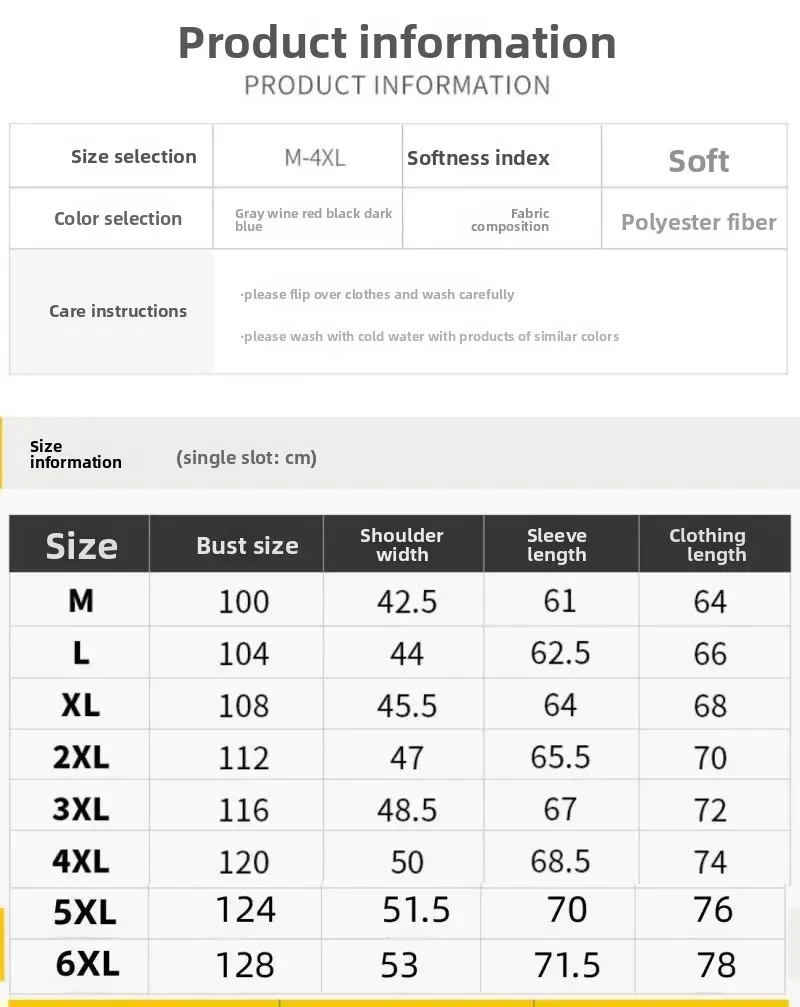Click the 'Clothing length' column header
Screen dimensions: 800x1007
pyautogui.click(x=708, y=545)
